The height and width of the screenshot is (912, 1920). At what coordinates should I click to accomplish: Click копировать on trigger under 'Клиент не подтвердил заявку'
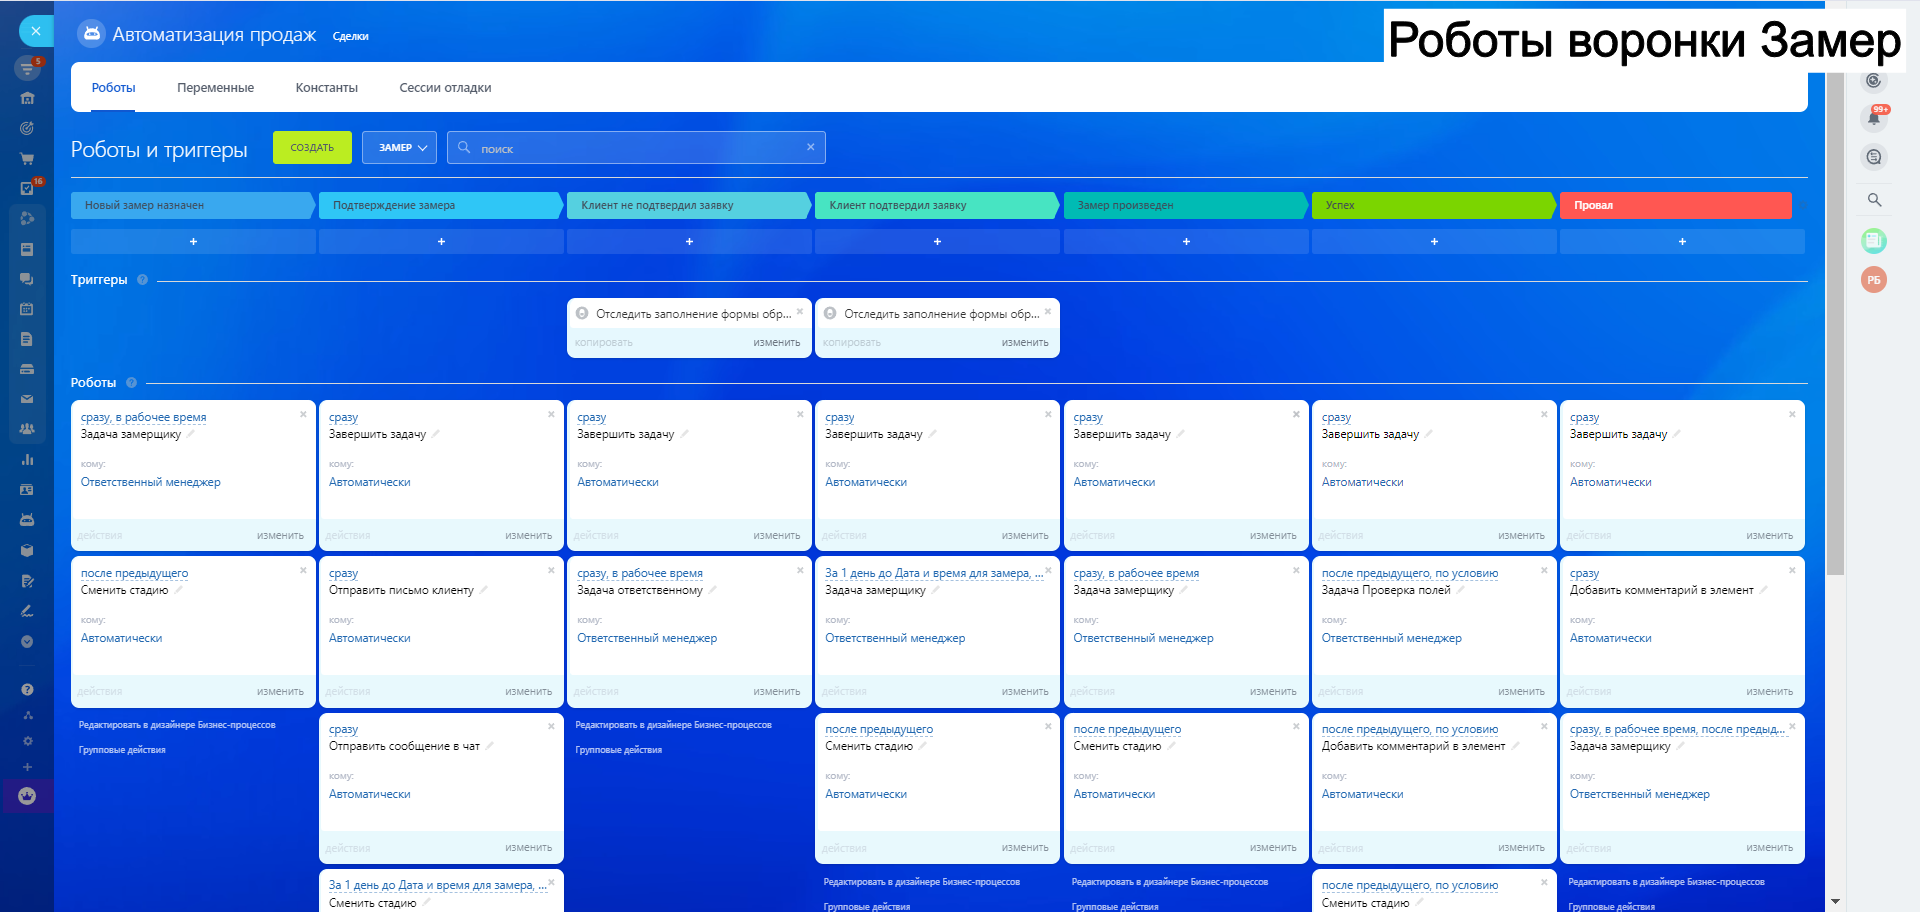[604, 343]
